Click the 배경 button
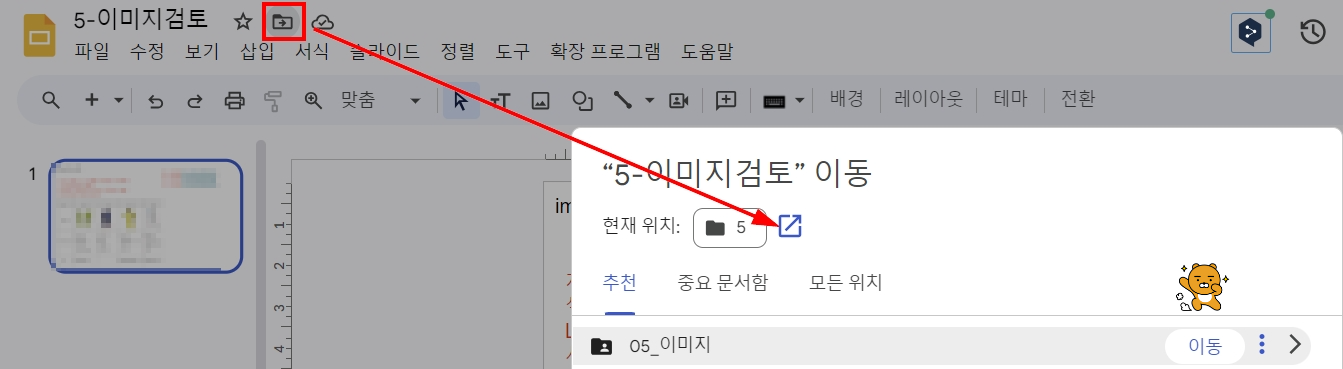Viewport: 1343px width, 369px height. point(847,100)
